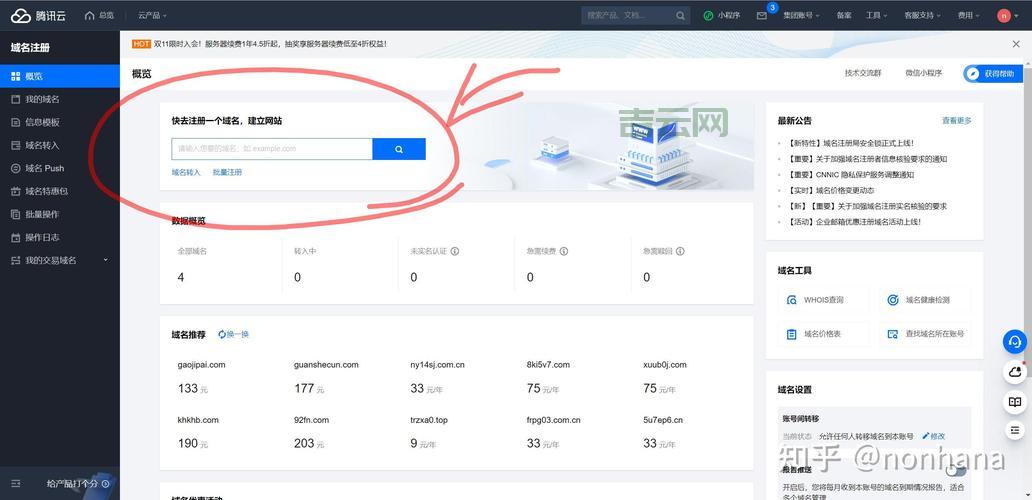Toggle the 报告推送 switch

tap(956, 470)
